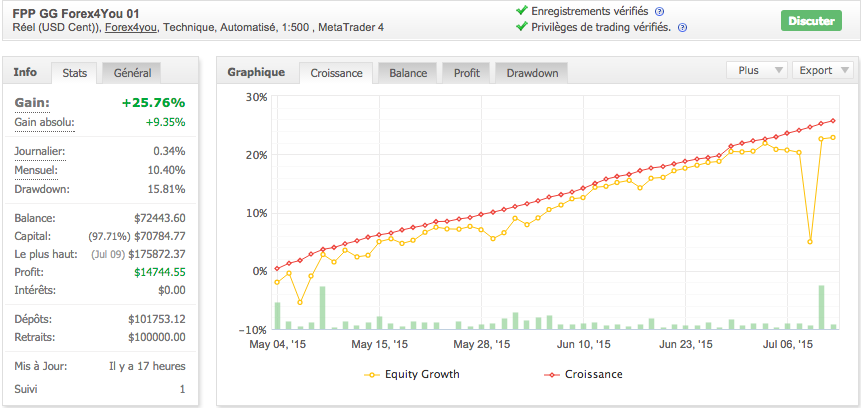Click the large equity dip point on chart
The image size is (861, 408).
809,242
